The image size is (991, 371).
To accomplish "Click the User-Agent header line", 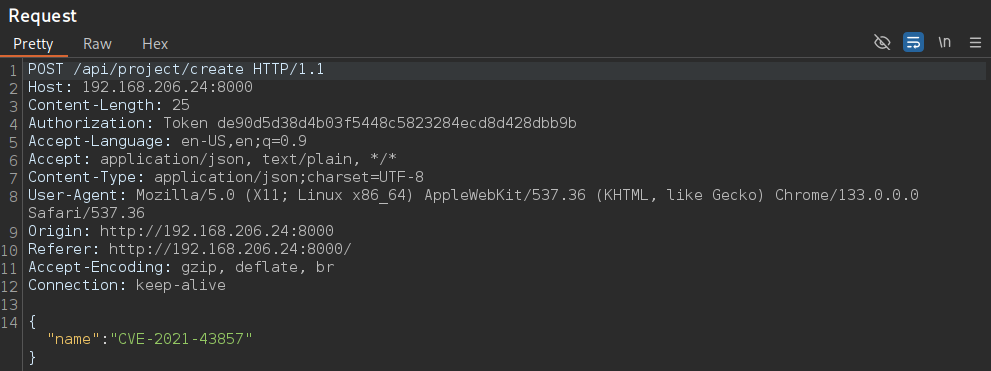I will point(473,204).
